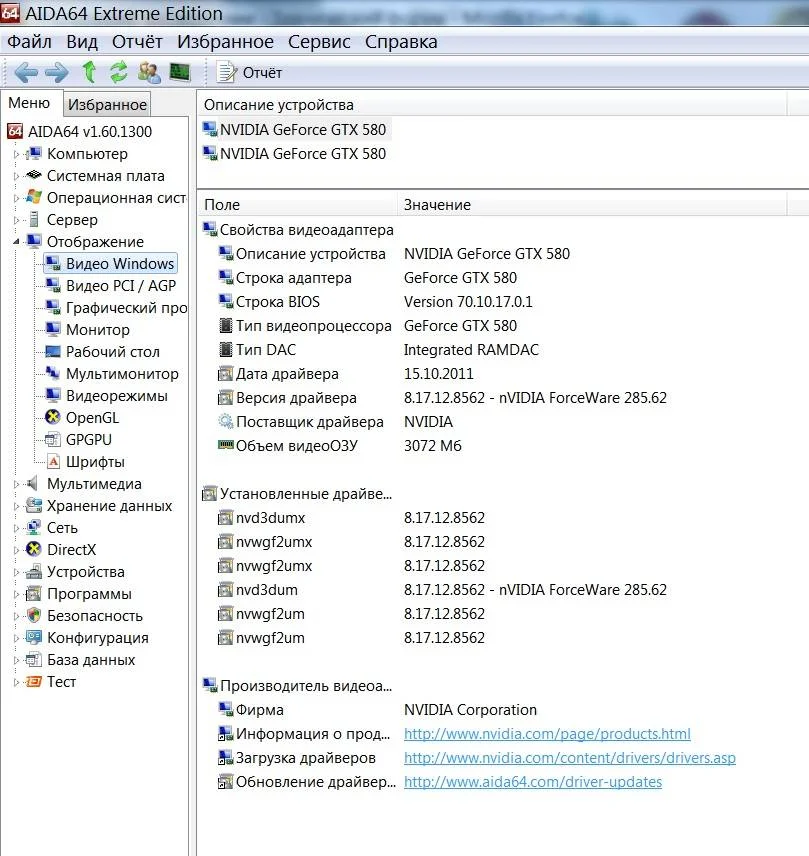The width and height of the screenshot is (809, 856).
Task: Open the nvidia.com products page link
Action: (x=547, y=734)
